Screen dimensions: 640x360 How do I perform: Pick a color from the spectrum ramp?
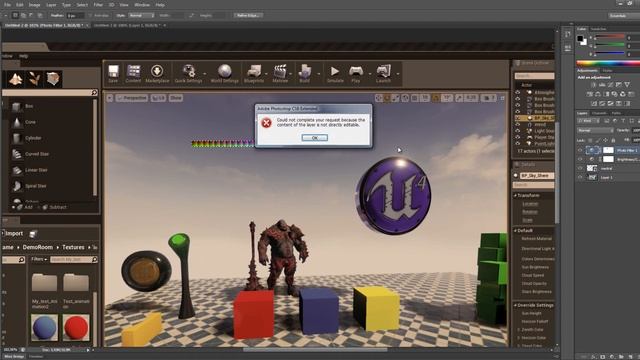608,63
